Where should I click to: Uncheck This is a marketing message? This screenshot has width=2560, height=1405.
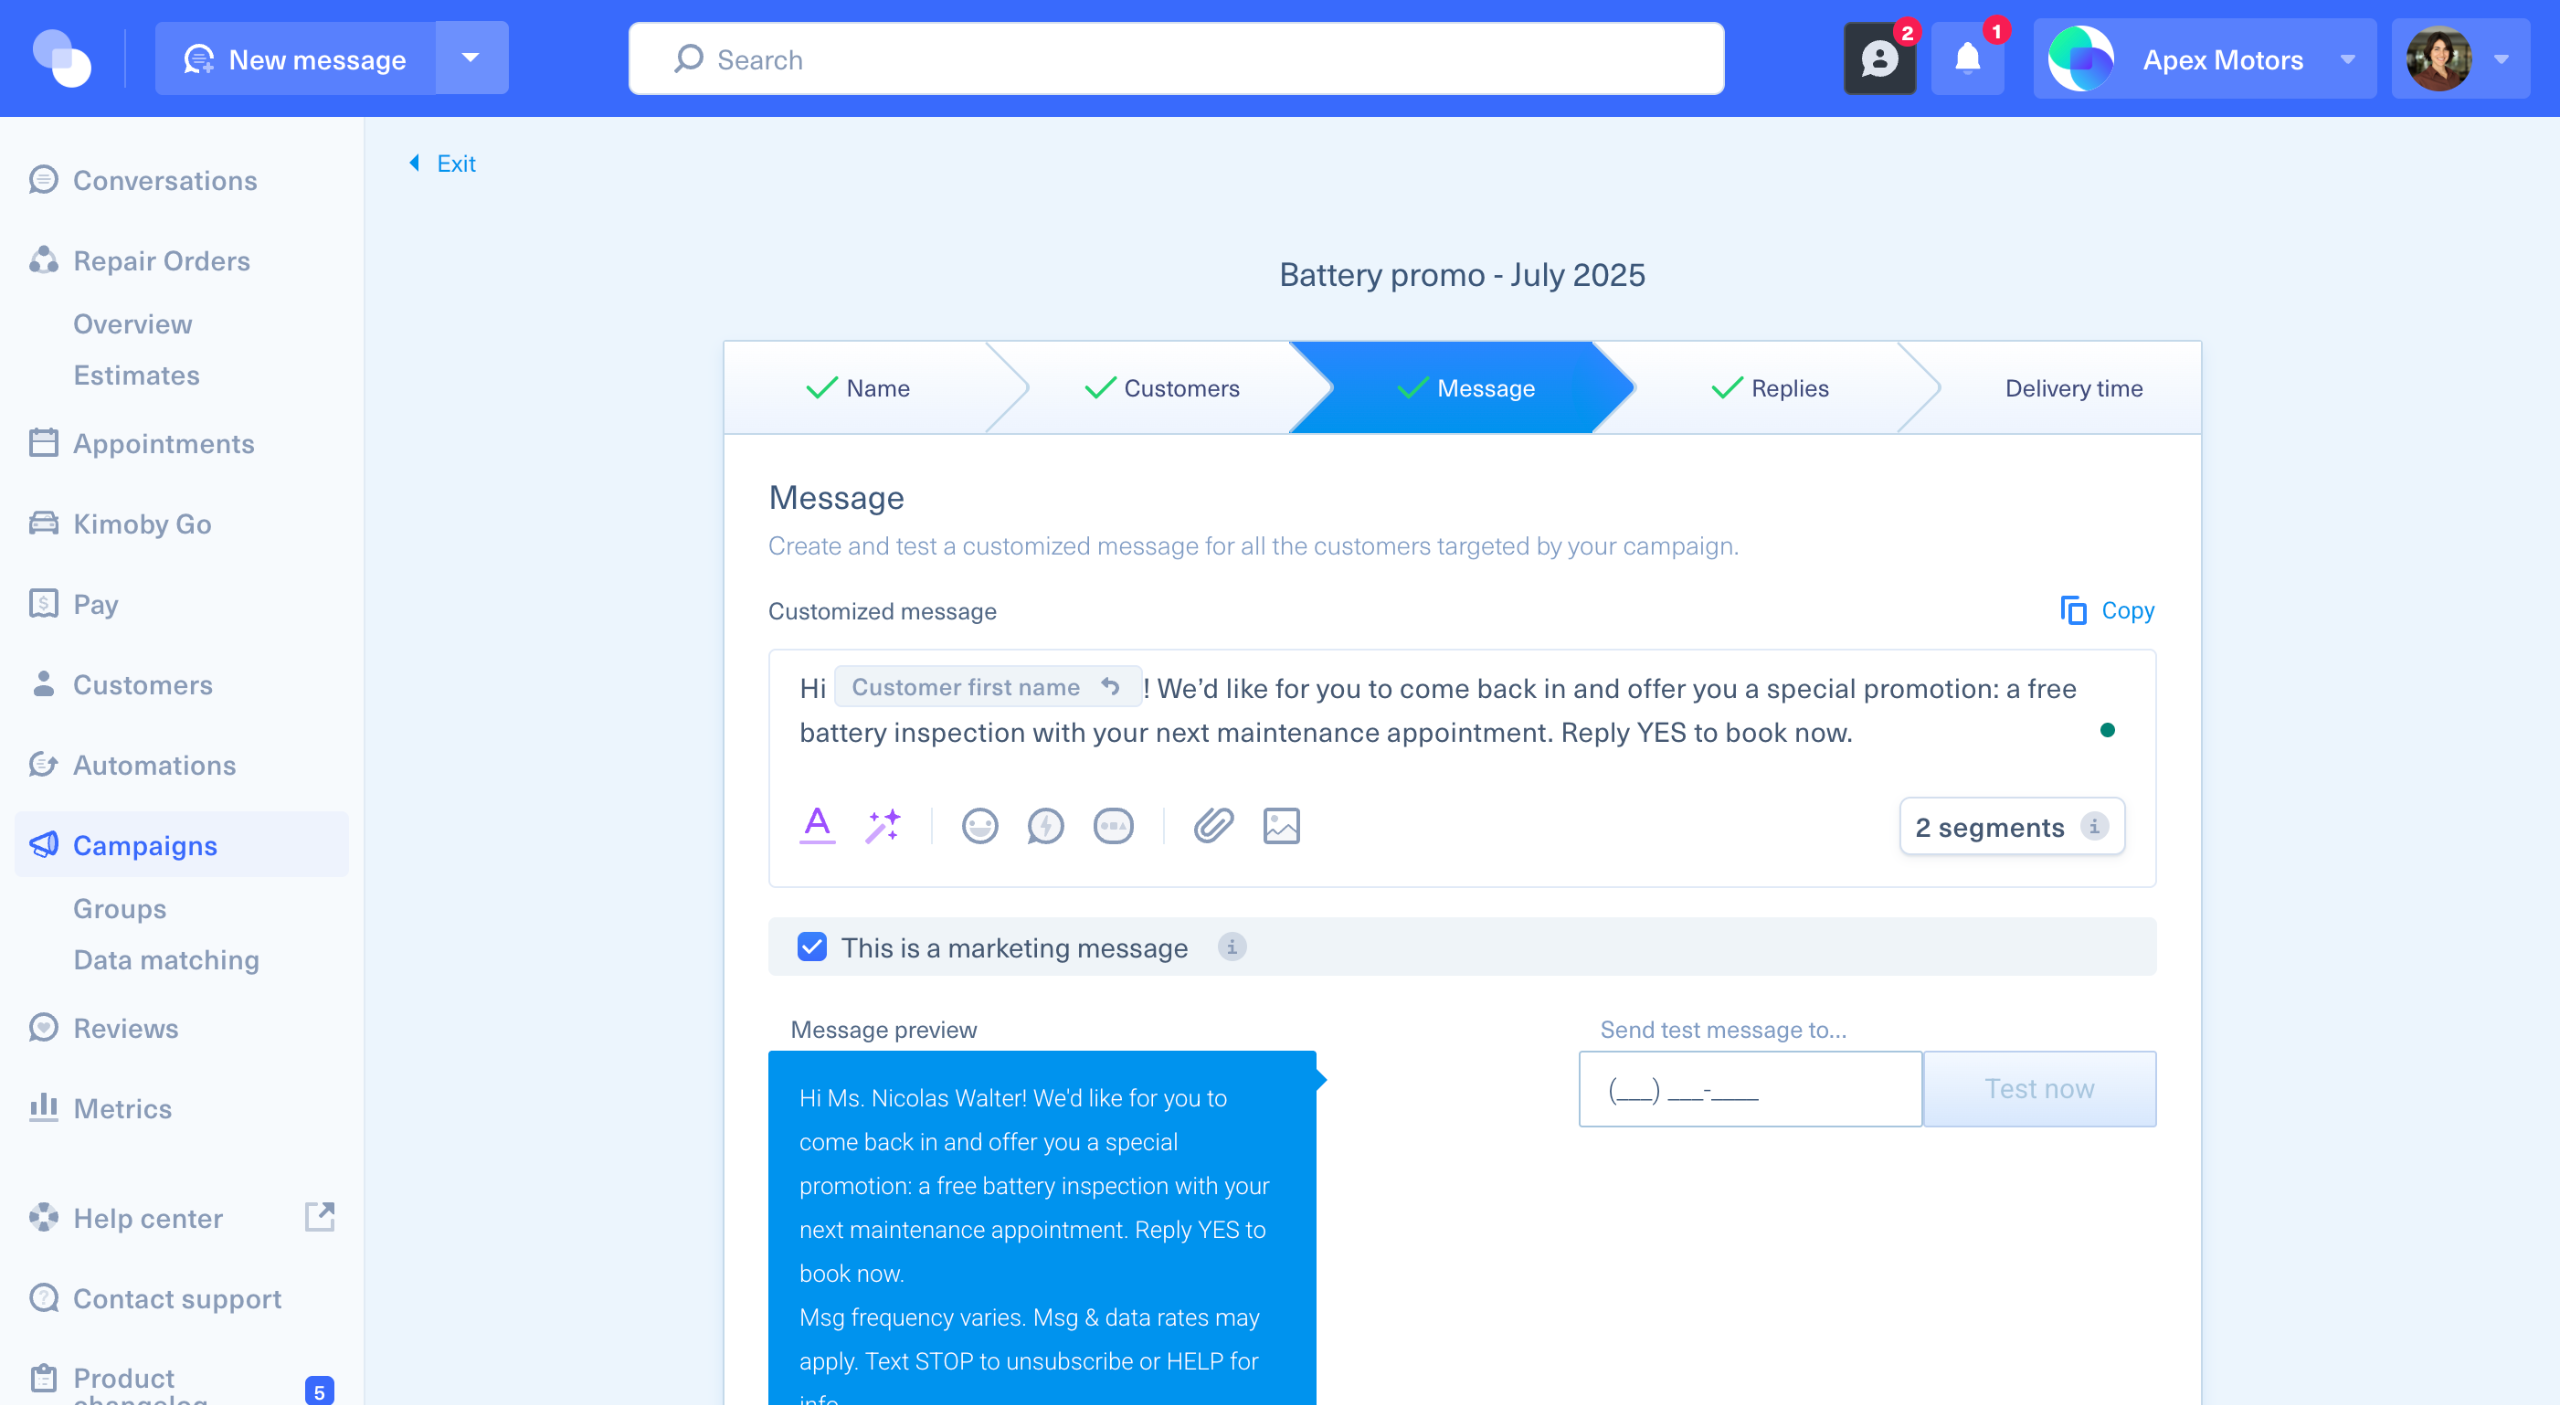[812, 947]
